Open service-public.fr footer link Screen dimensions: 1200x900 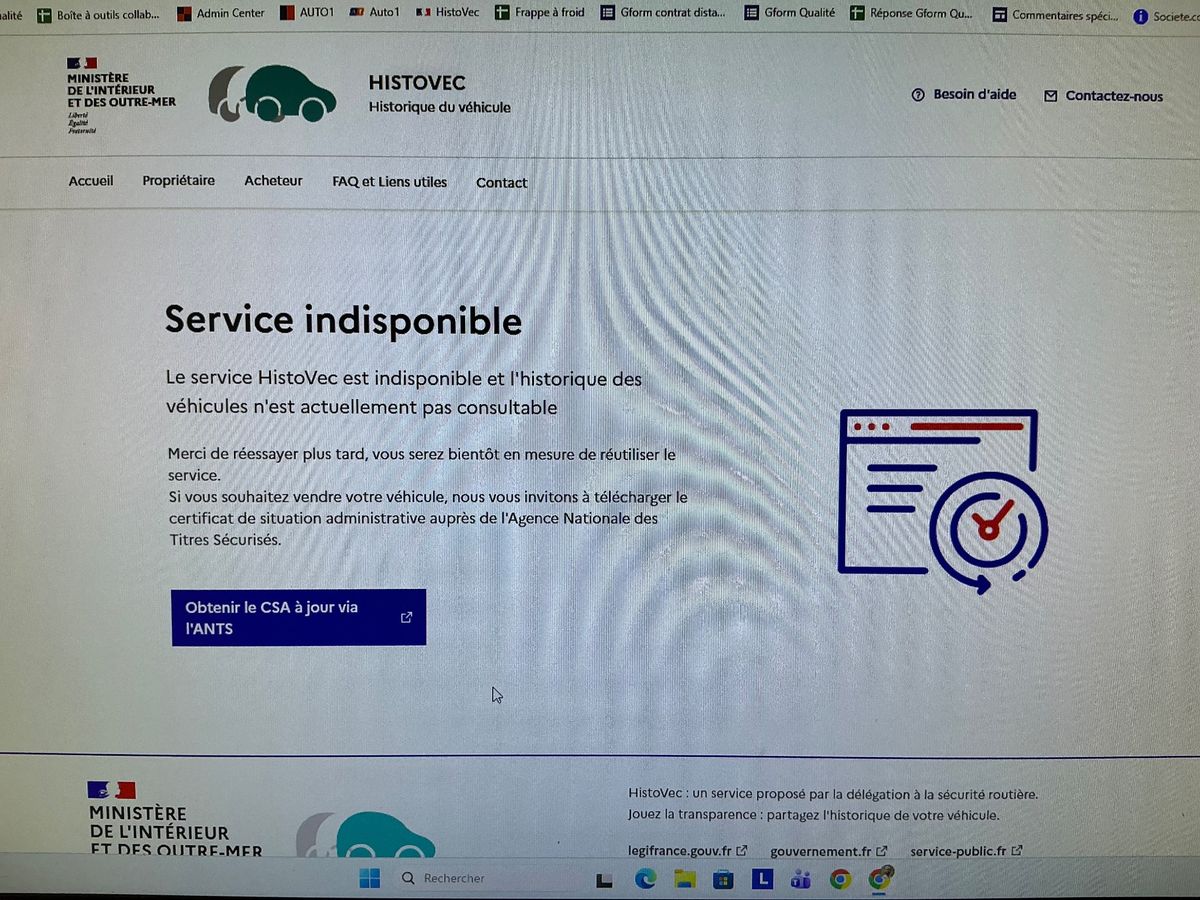pyautogui.click(x=966, y=851)
